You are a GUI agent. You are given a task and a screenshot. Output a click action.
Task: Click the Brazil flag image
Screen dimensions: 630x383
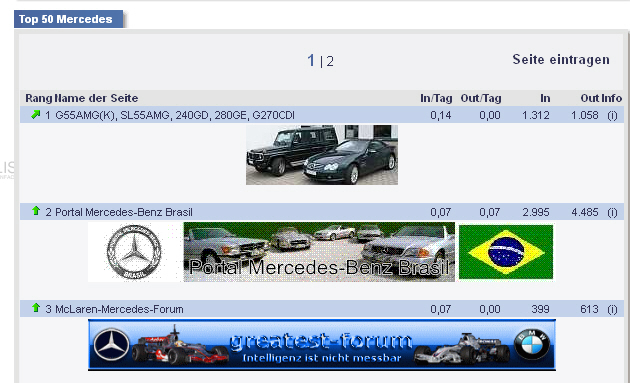tap(506, 252)
